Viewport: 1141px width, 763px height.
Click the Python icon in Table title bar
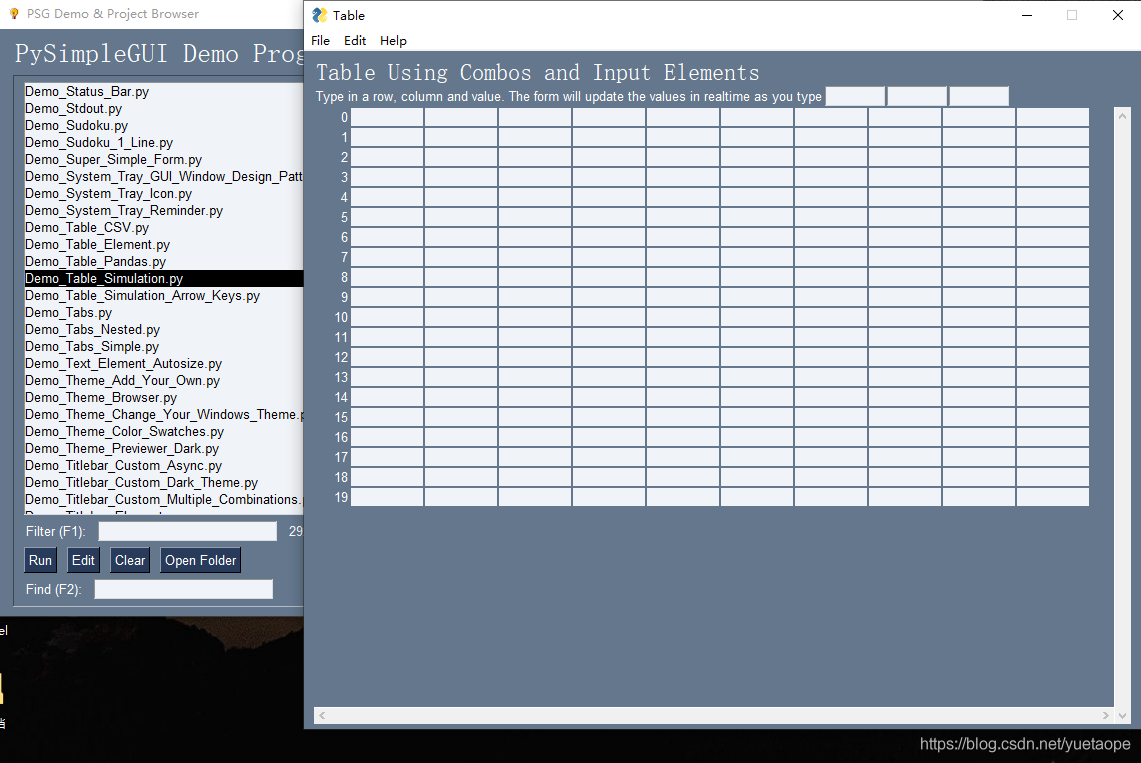(x=319, y=15)
